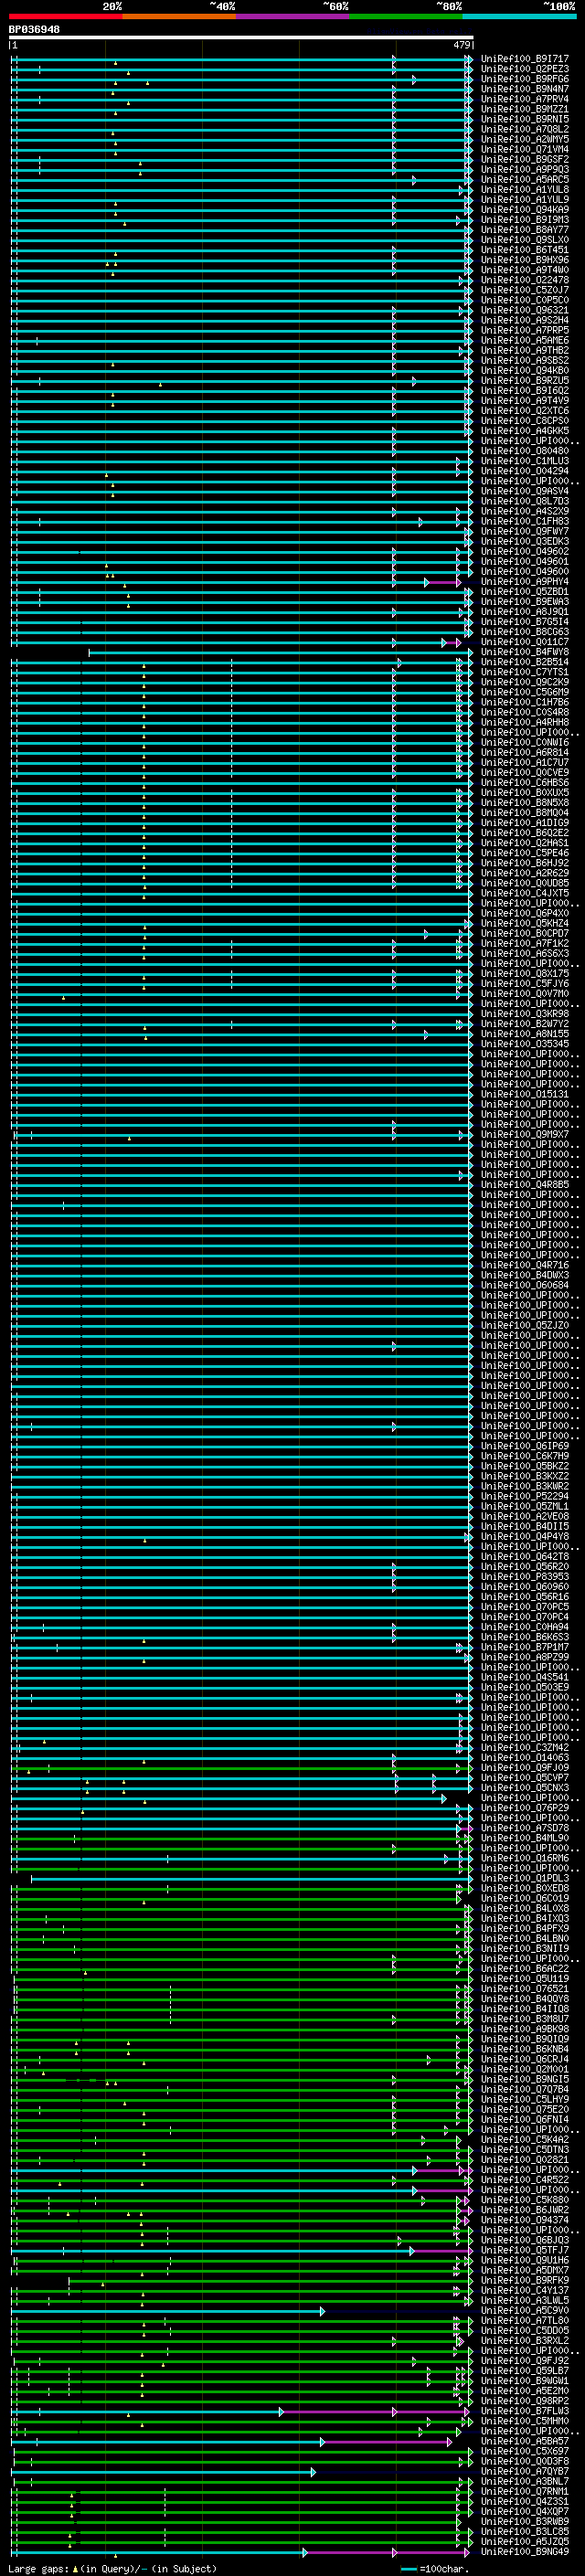Select the UniRef100_B9RNI5 label
585x2576 pixels.
pyautogui.click(x=525, y=119)
